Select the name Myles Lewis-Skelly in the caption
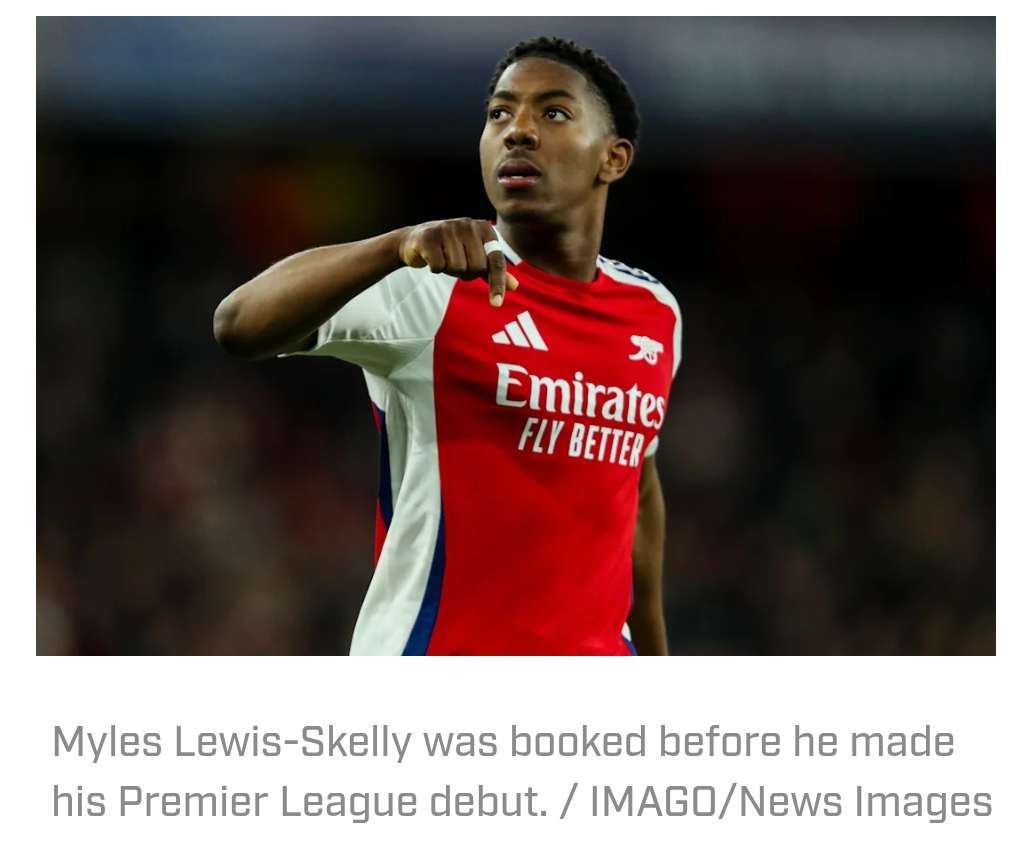1017x842 pixels. (x=232, y=743)
